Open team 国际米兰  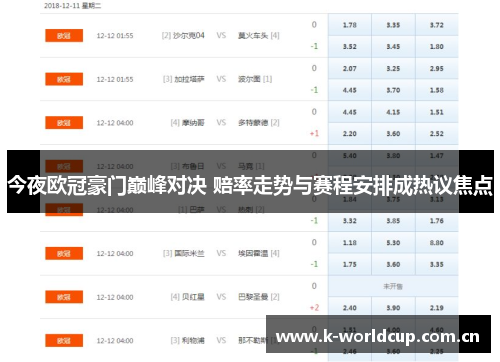pyautogui.click(x=189, y=254)
